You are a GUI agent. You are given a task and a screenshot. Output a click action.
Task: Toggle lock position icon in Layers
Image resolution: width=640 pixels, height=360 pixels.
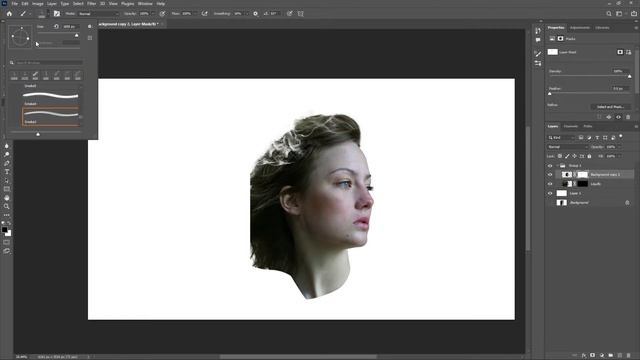point(574,156)
